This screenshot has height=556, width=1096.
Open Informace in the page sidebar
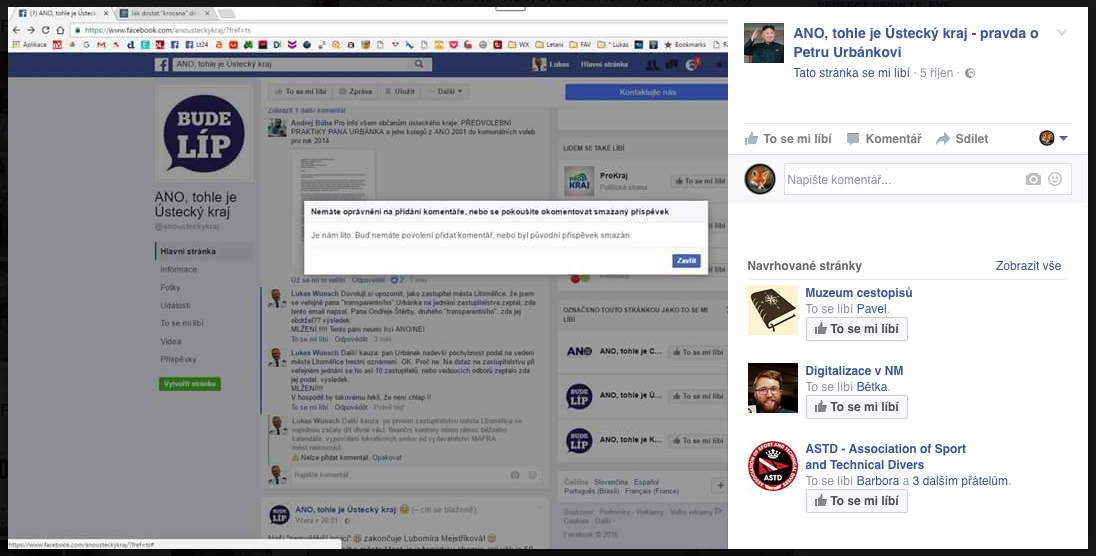(179, 270)
